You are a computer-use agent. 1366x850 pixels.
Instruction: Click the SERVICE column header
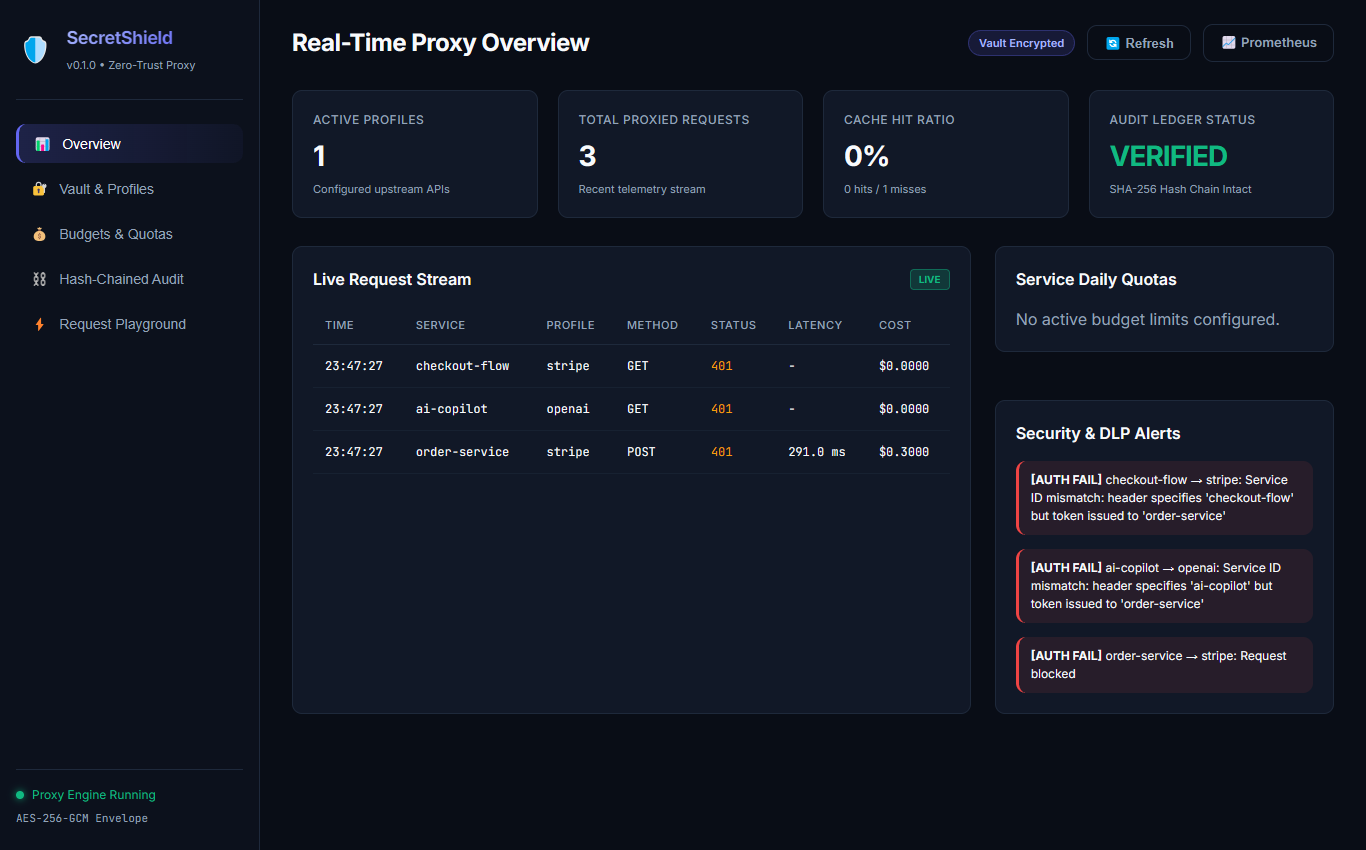(x=440, y=325)
